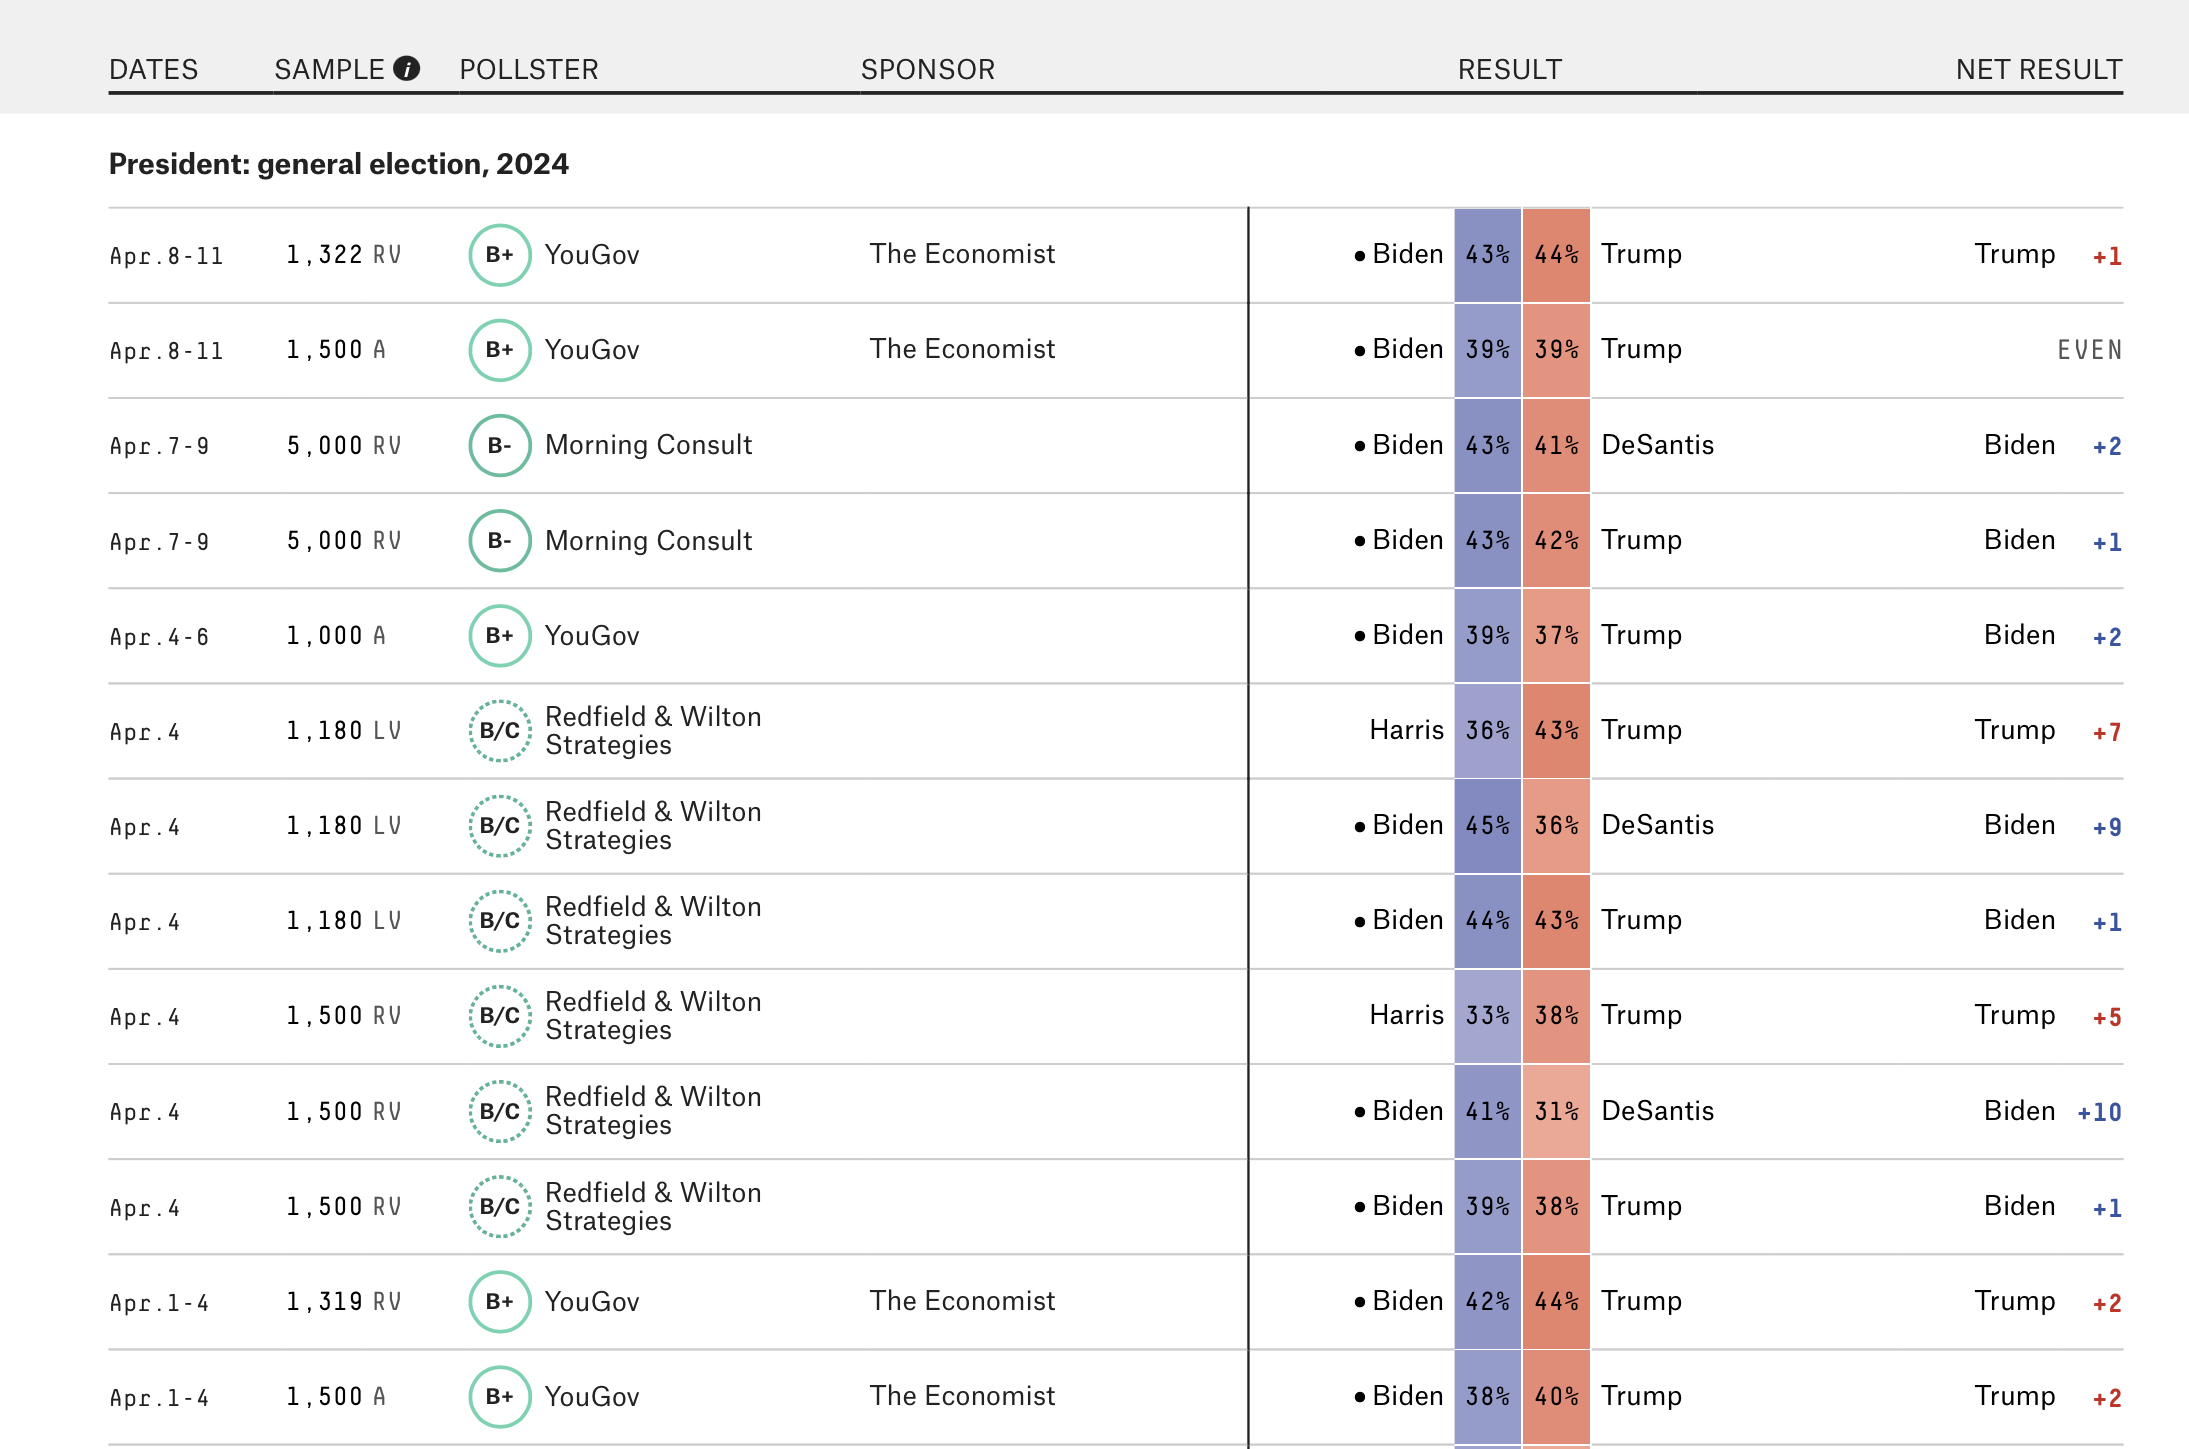
Task: Click B- badge beside Morning Consult DeSantis poll
Action: click(499, 445)
